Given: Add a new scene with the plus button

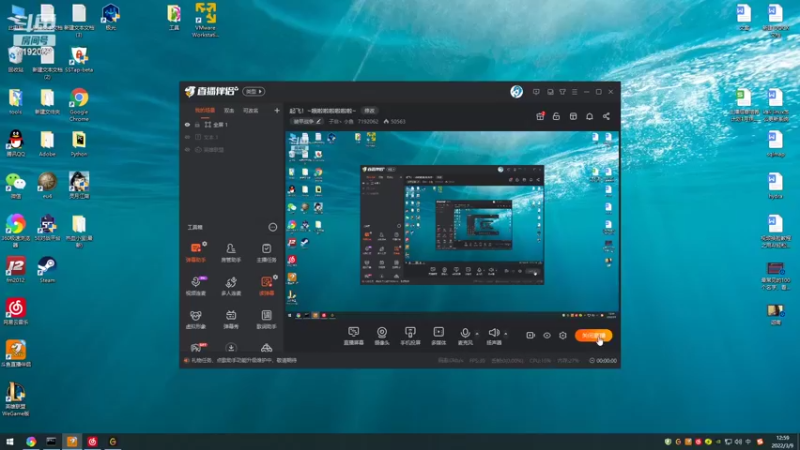Looking at the screenshot, I should [277, 110].
